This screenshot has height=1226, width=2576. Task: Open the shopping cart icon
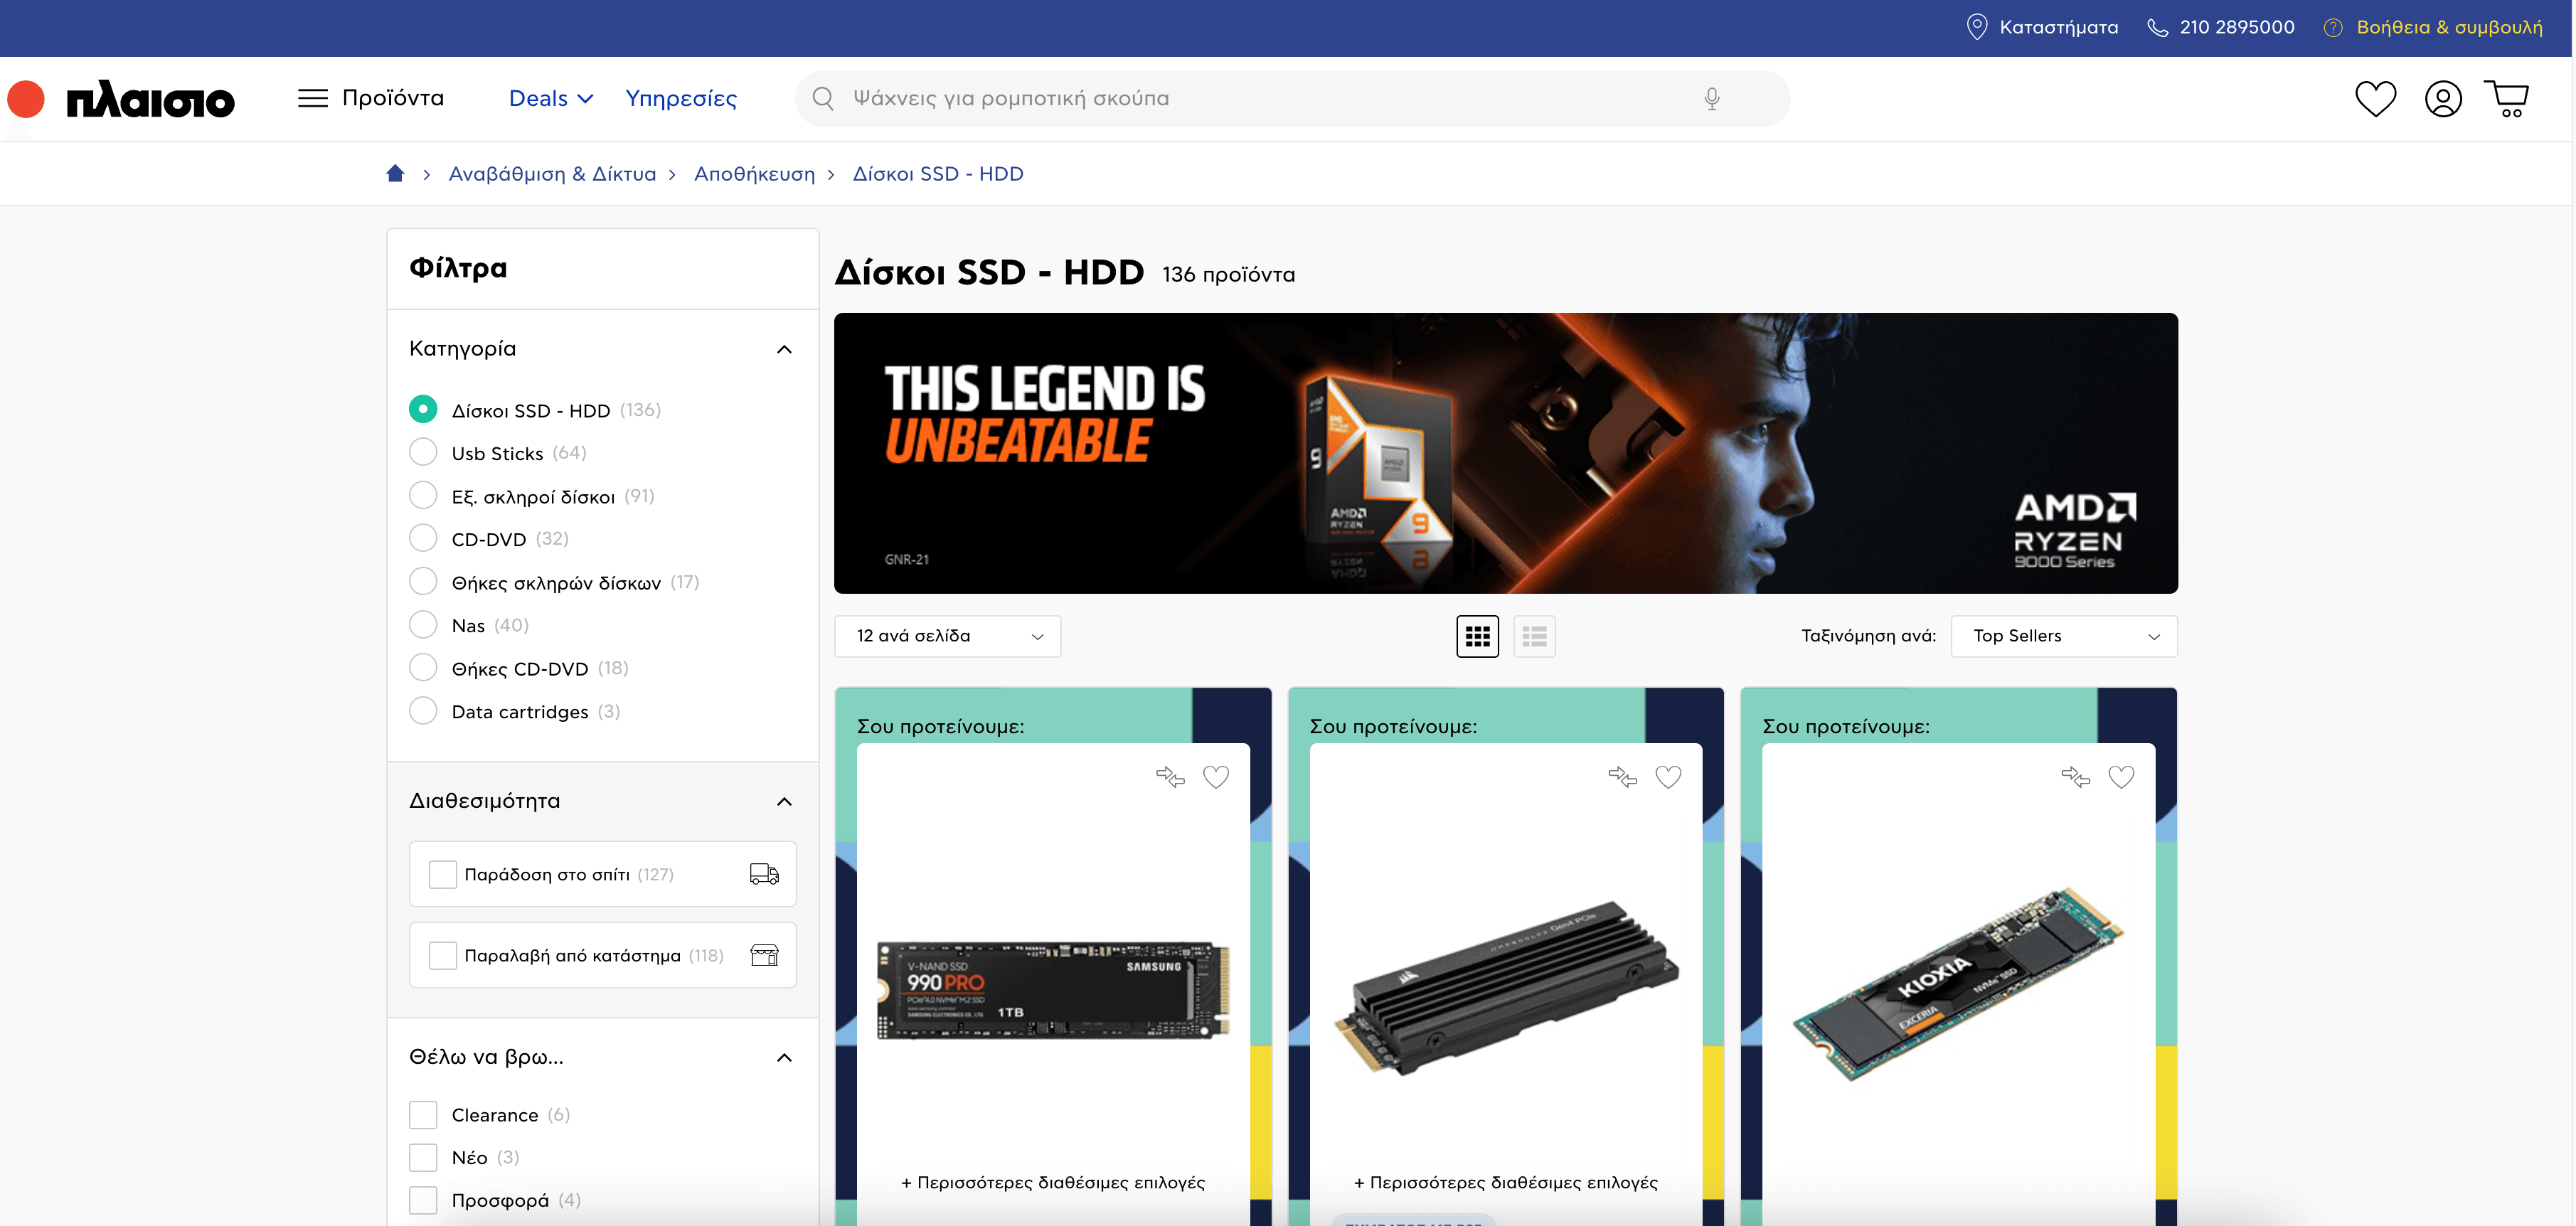click(2506, 99)
